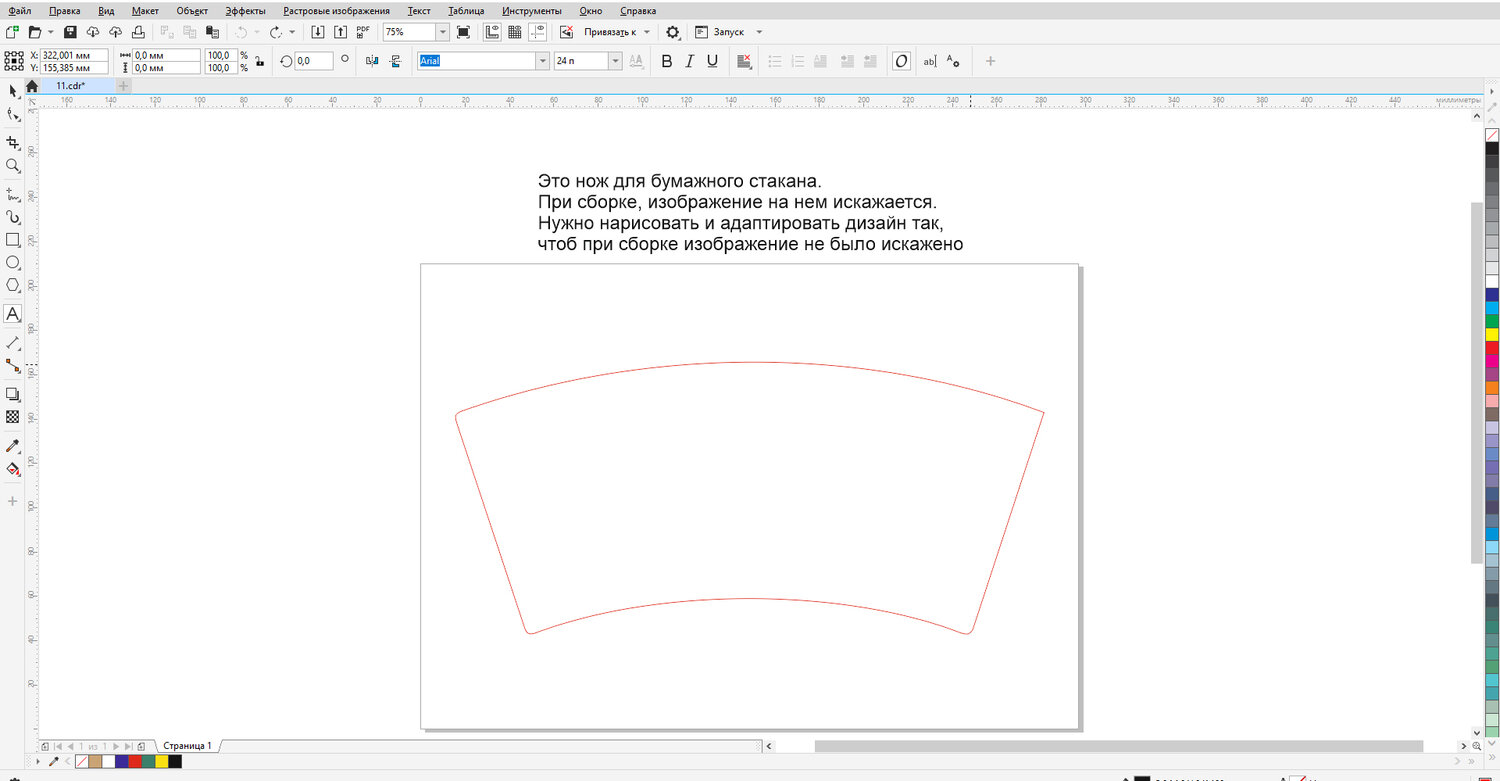The width and height of the screenshot is (1500, 781).
Task: Save the document with floppy icon
Action: coord(70,32)
